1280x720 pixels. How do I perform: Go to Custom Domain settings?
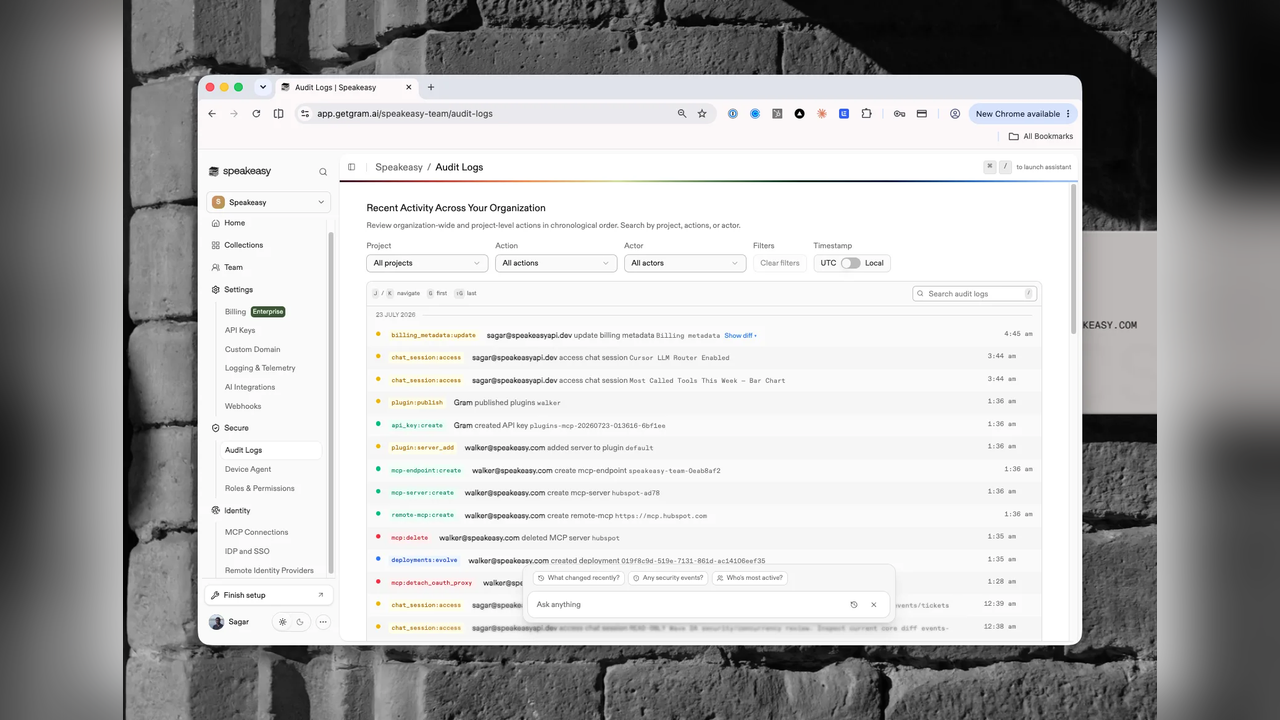(x=252, y=349)
